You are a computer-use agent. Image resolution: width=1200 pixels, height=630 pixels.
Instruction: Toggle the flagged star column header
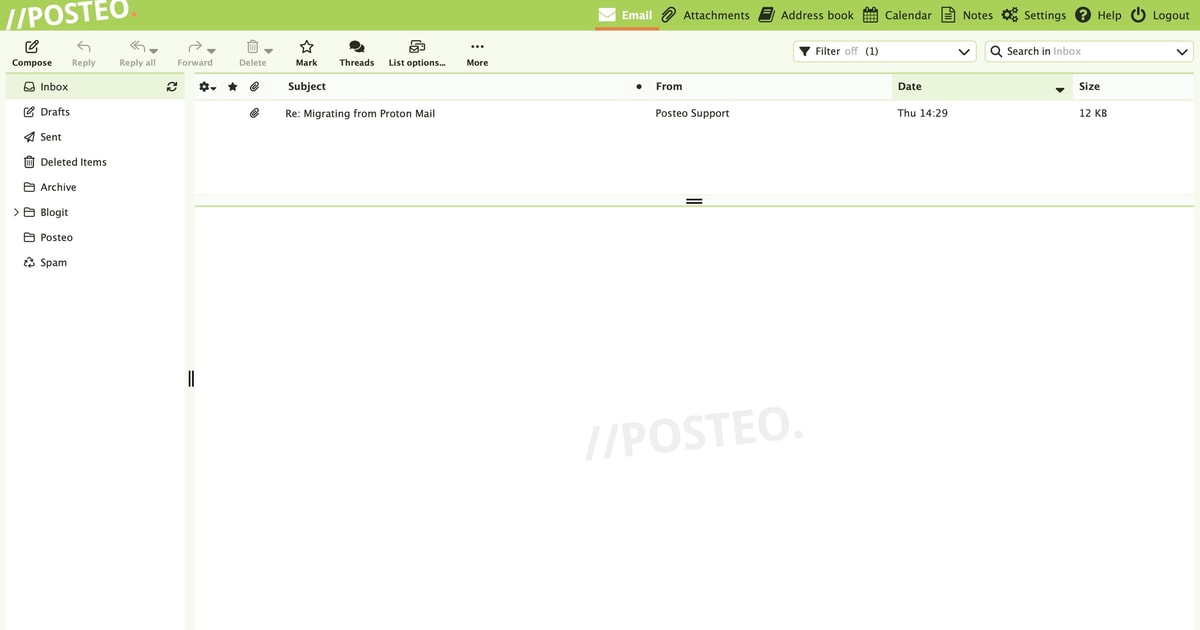tap(233, 87)
